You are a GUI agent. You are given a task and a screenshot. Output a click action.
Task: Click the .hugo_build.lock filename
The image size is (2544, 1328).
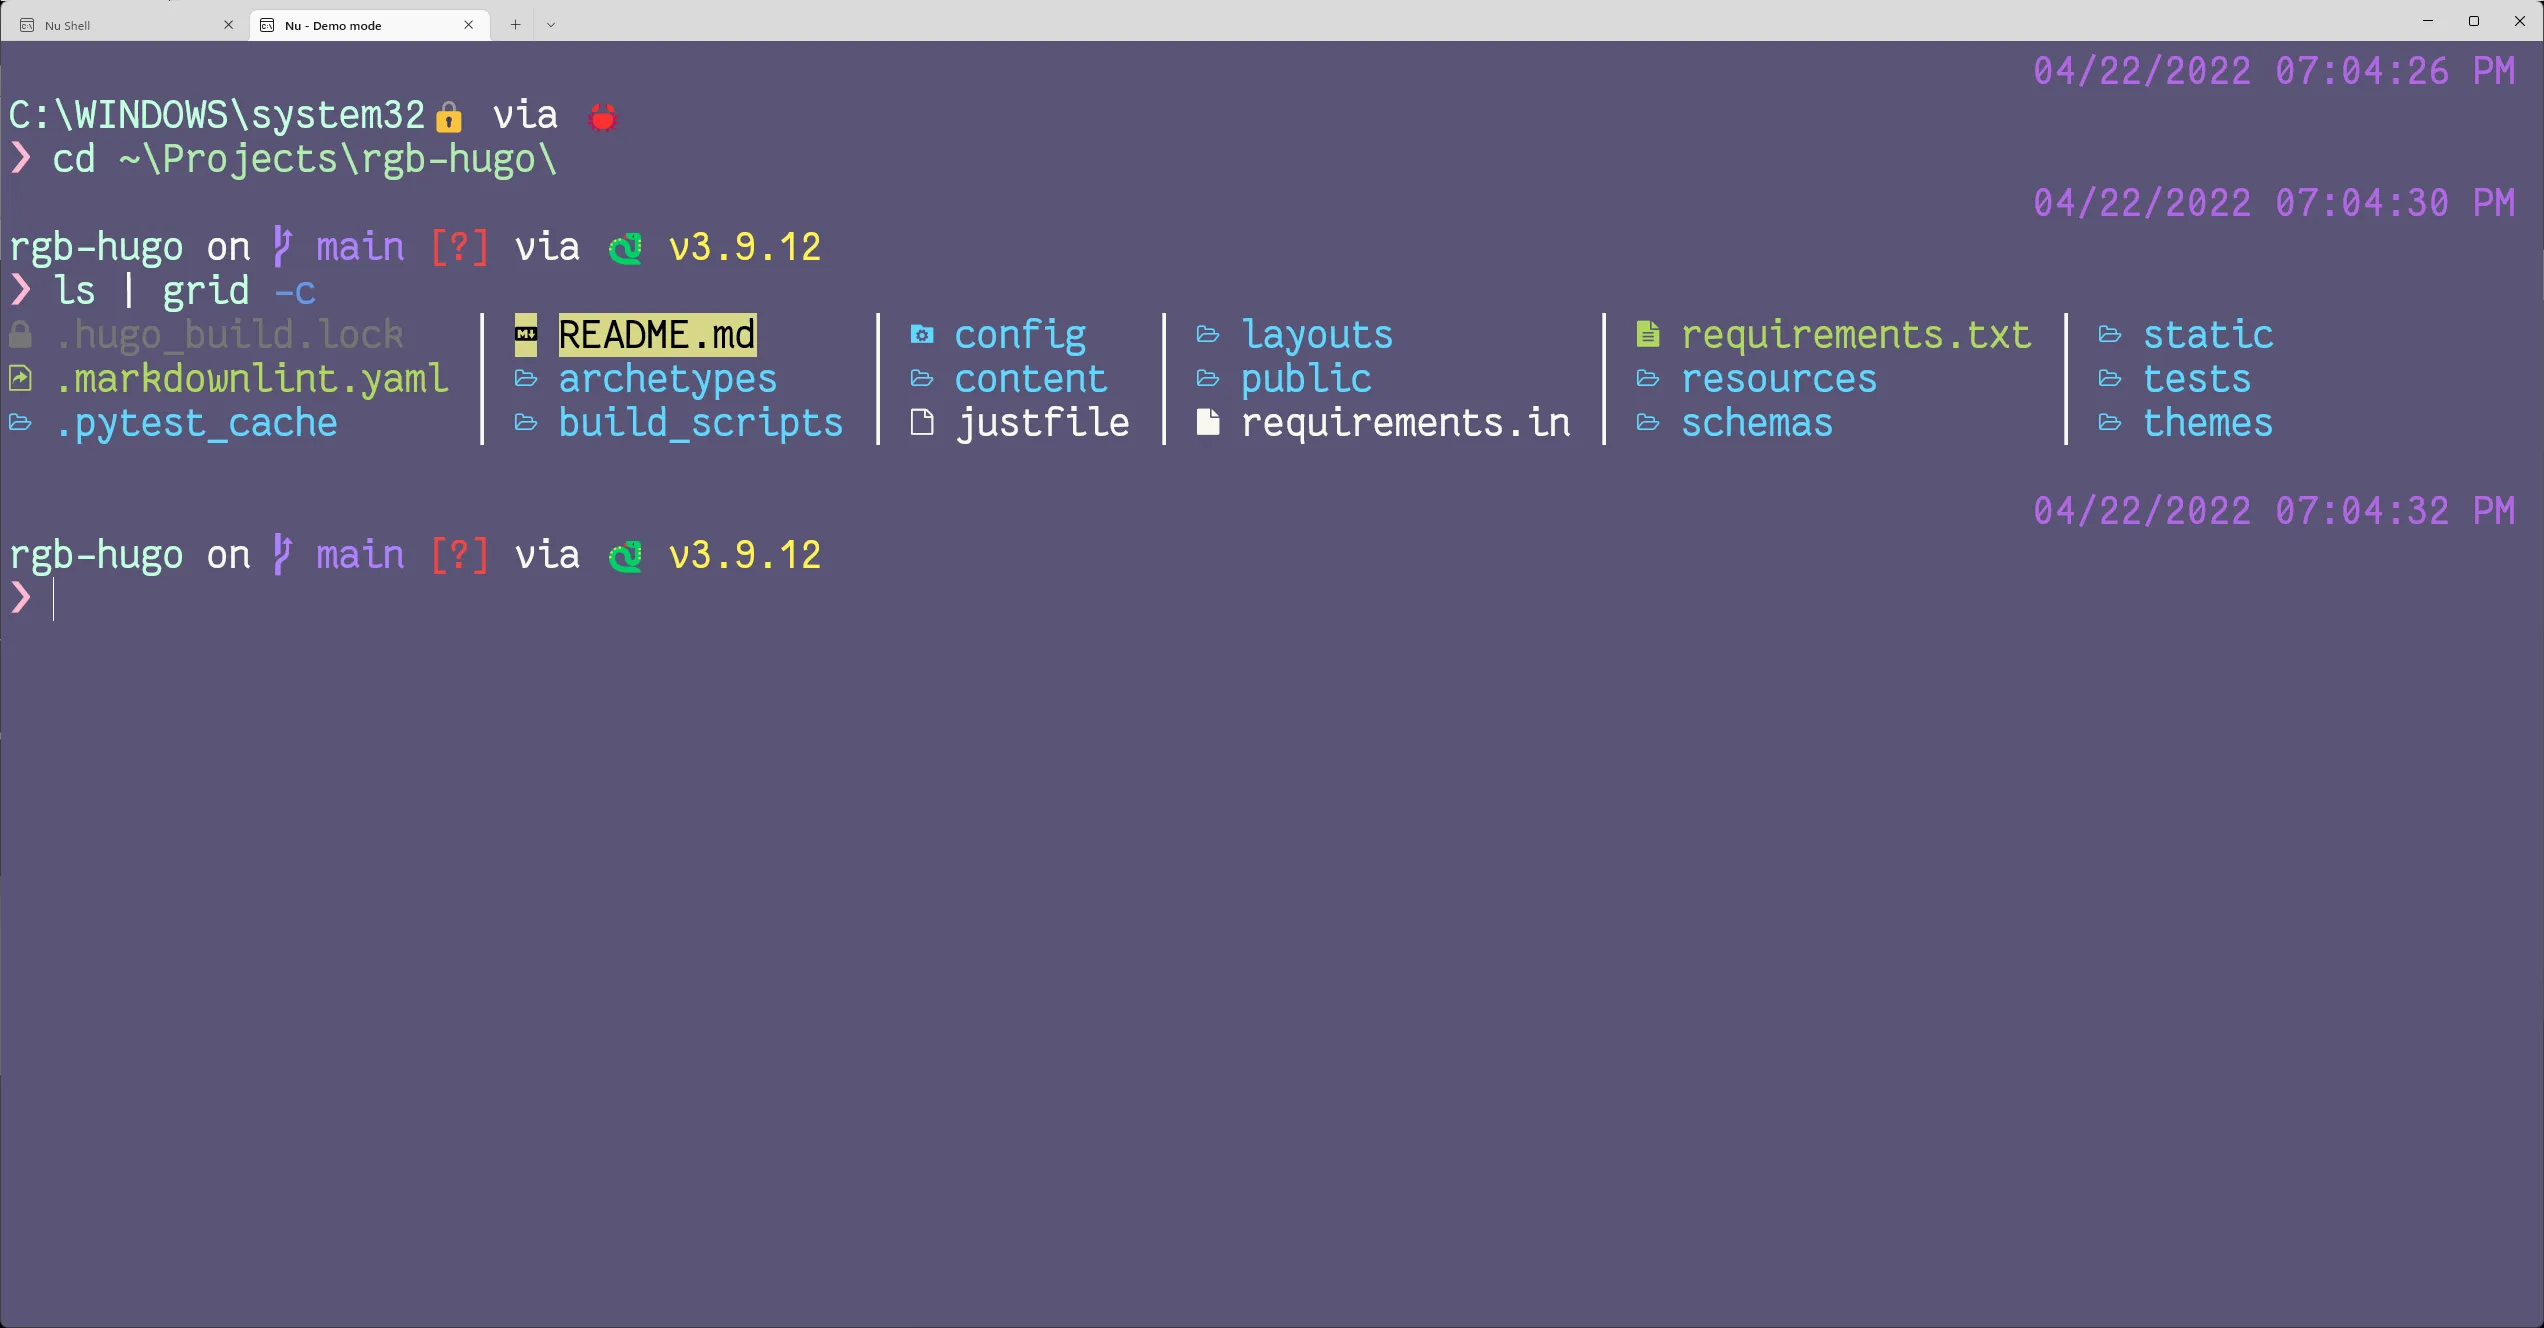(x=230, y=335)
